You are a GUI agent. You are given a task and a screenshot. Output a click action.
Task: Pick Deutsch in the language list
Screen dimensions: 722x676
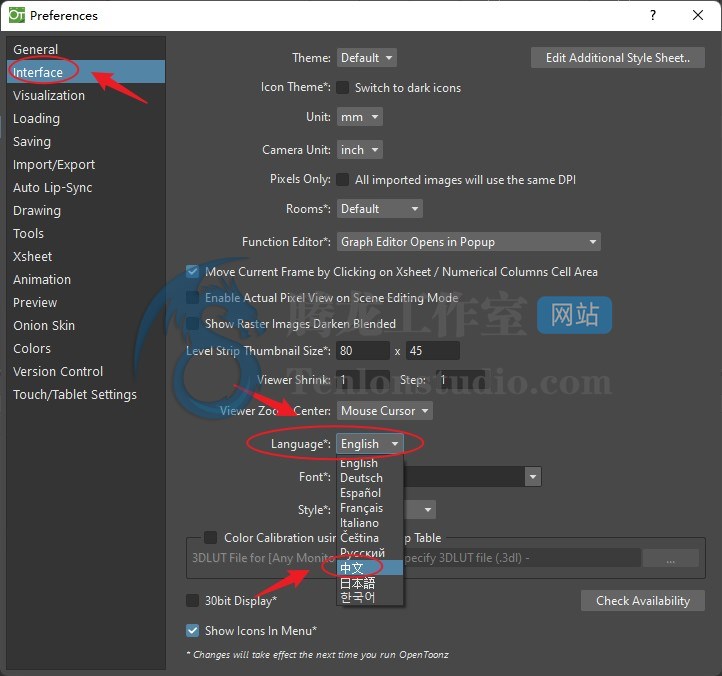pyautogui.click(x=361, y=478)
